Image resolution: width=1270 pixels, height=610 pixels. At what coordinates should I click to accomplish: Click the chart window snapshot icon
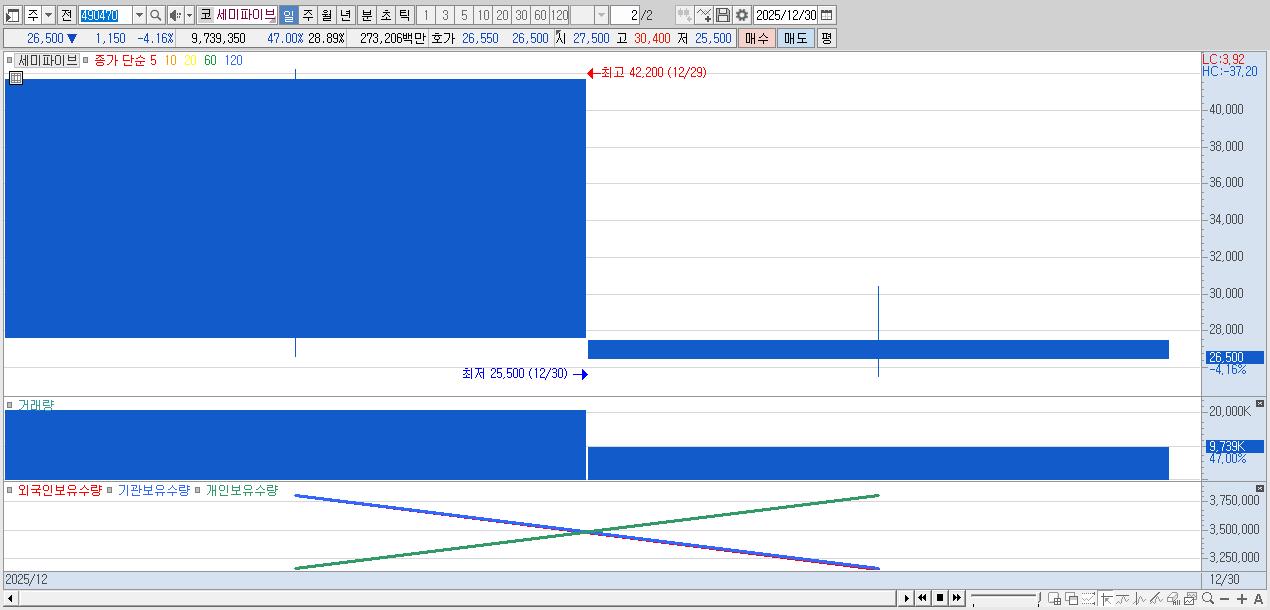[x=1191, y=599]
